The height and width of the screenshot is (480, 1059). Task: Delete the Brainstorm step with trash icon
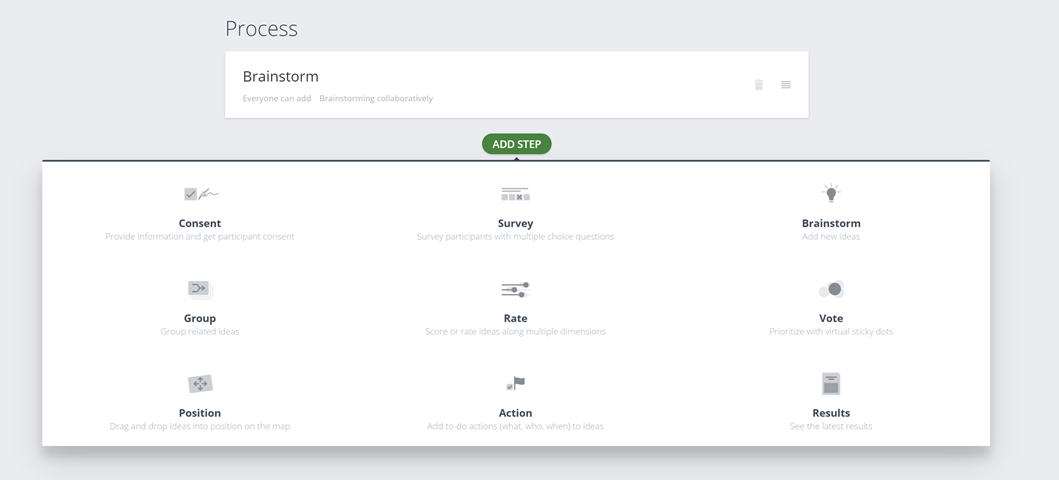pos(758,84)
